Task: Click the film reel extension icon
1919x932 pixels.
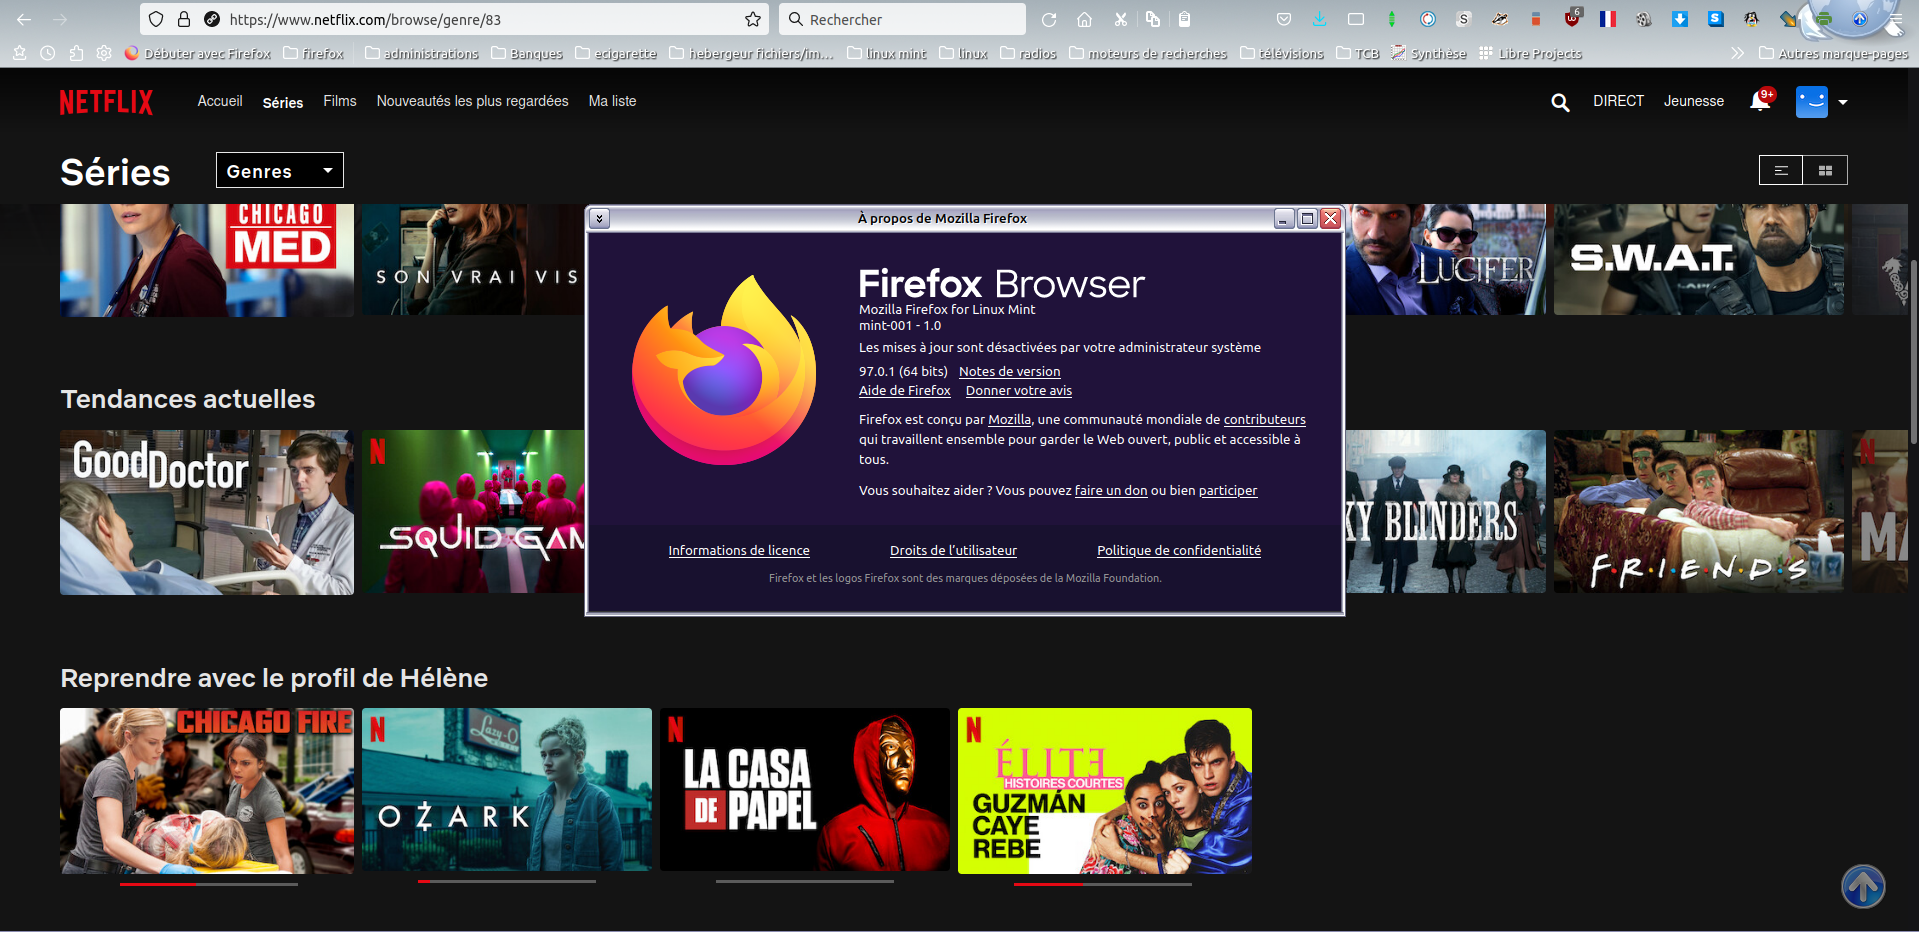Action: coord(1644,19)
